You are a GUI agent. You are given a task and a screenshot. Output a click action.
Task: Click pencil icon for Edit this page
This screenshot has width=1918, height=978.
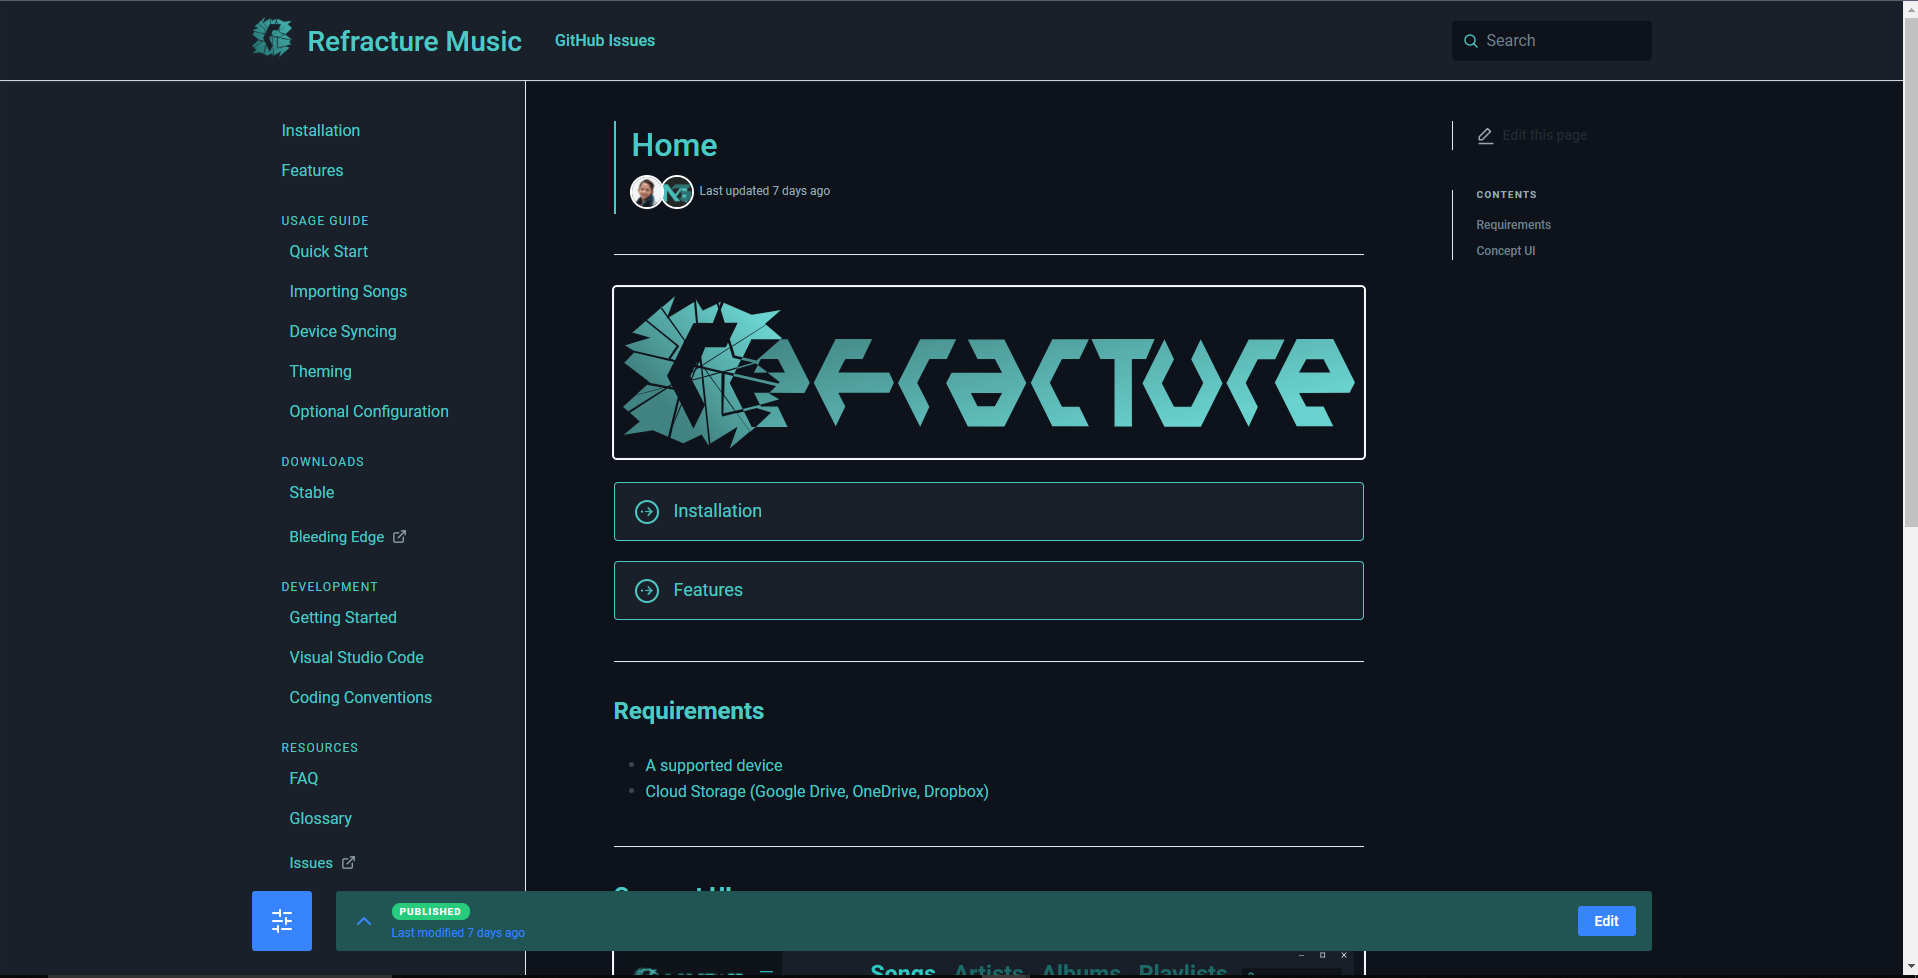(1486, 136)
